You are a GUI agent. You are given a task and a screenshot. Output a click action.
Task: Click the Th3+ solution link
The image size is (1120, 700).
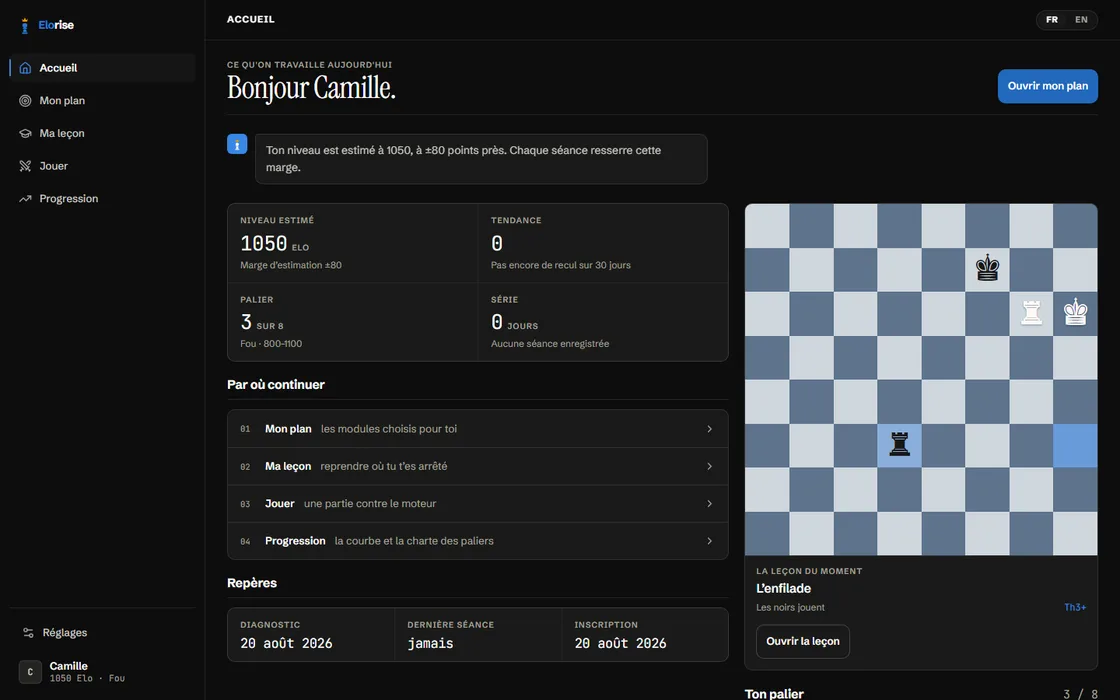click(x=1075, y=607)
